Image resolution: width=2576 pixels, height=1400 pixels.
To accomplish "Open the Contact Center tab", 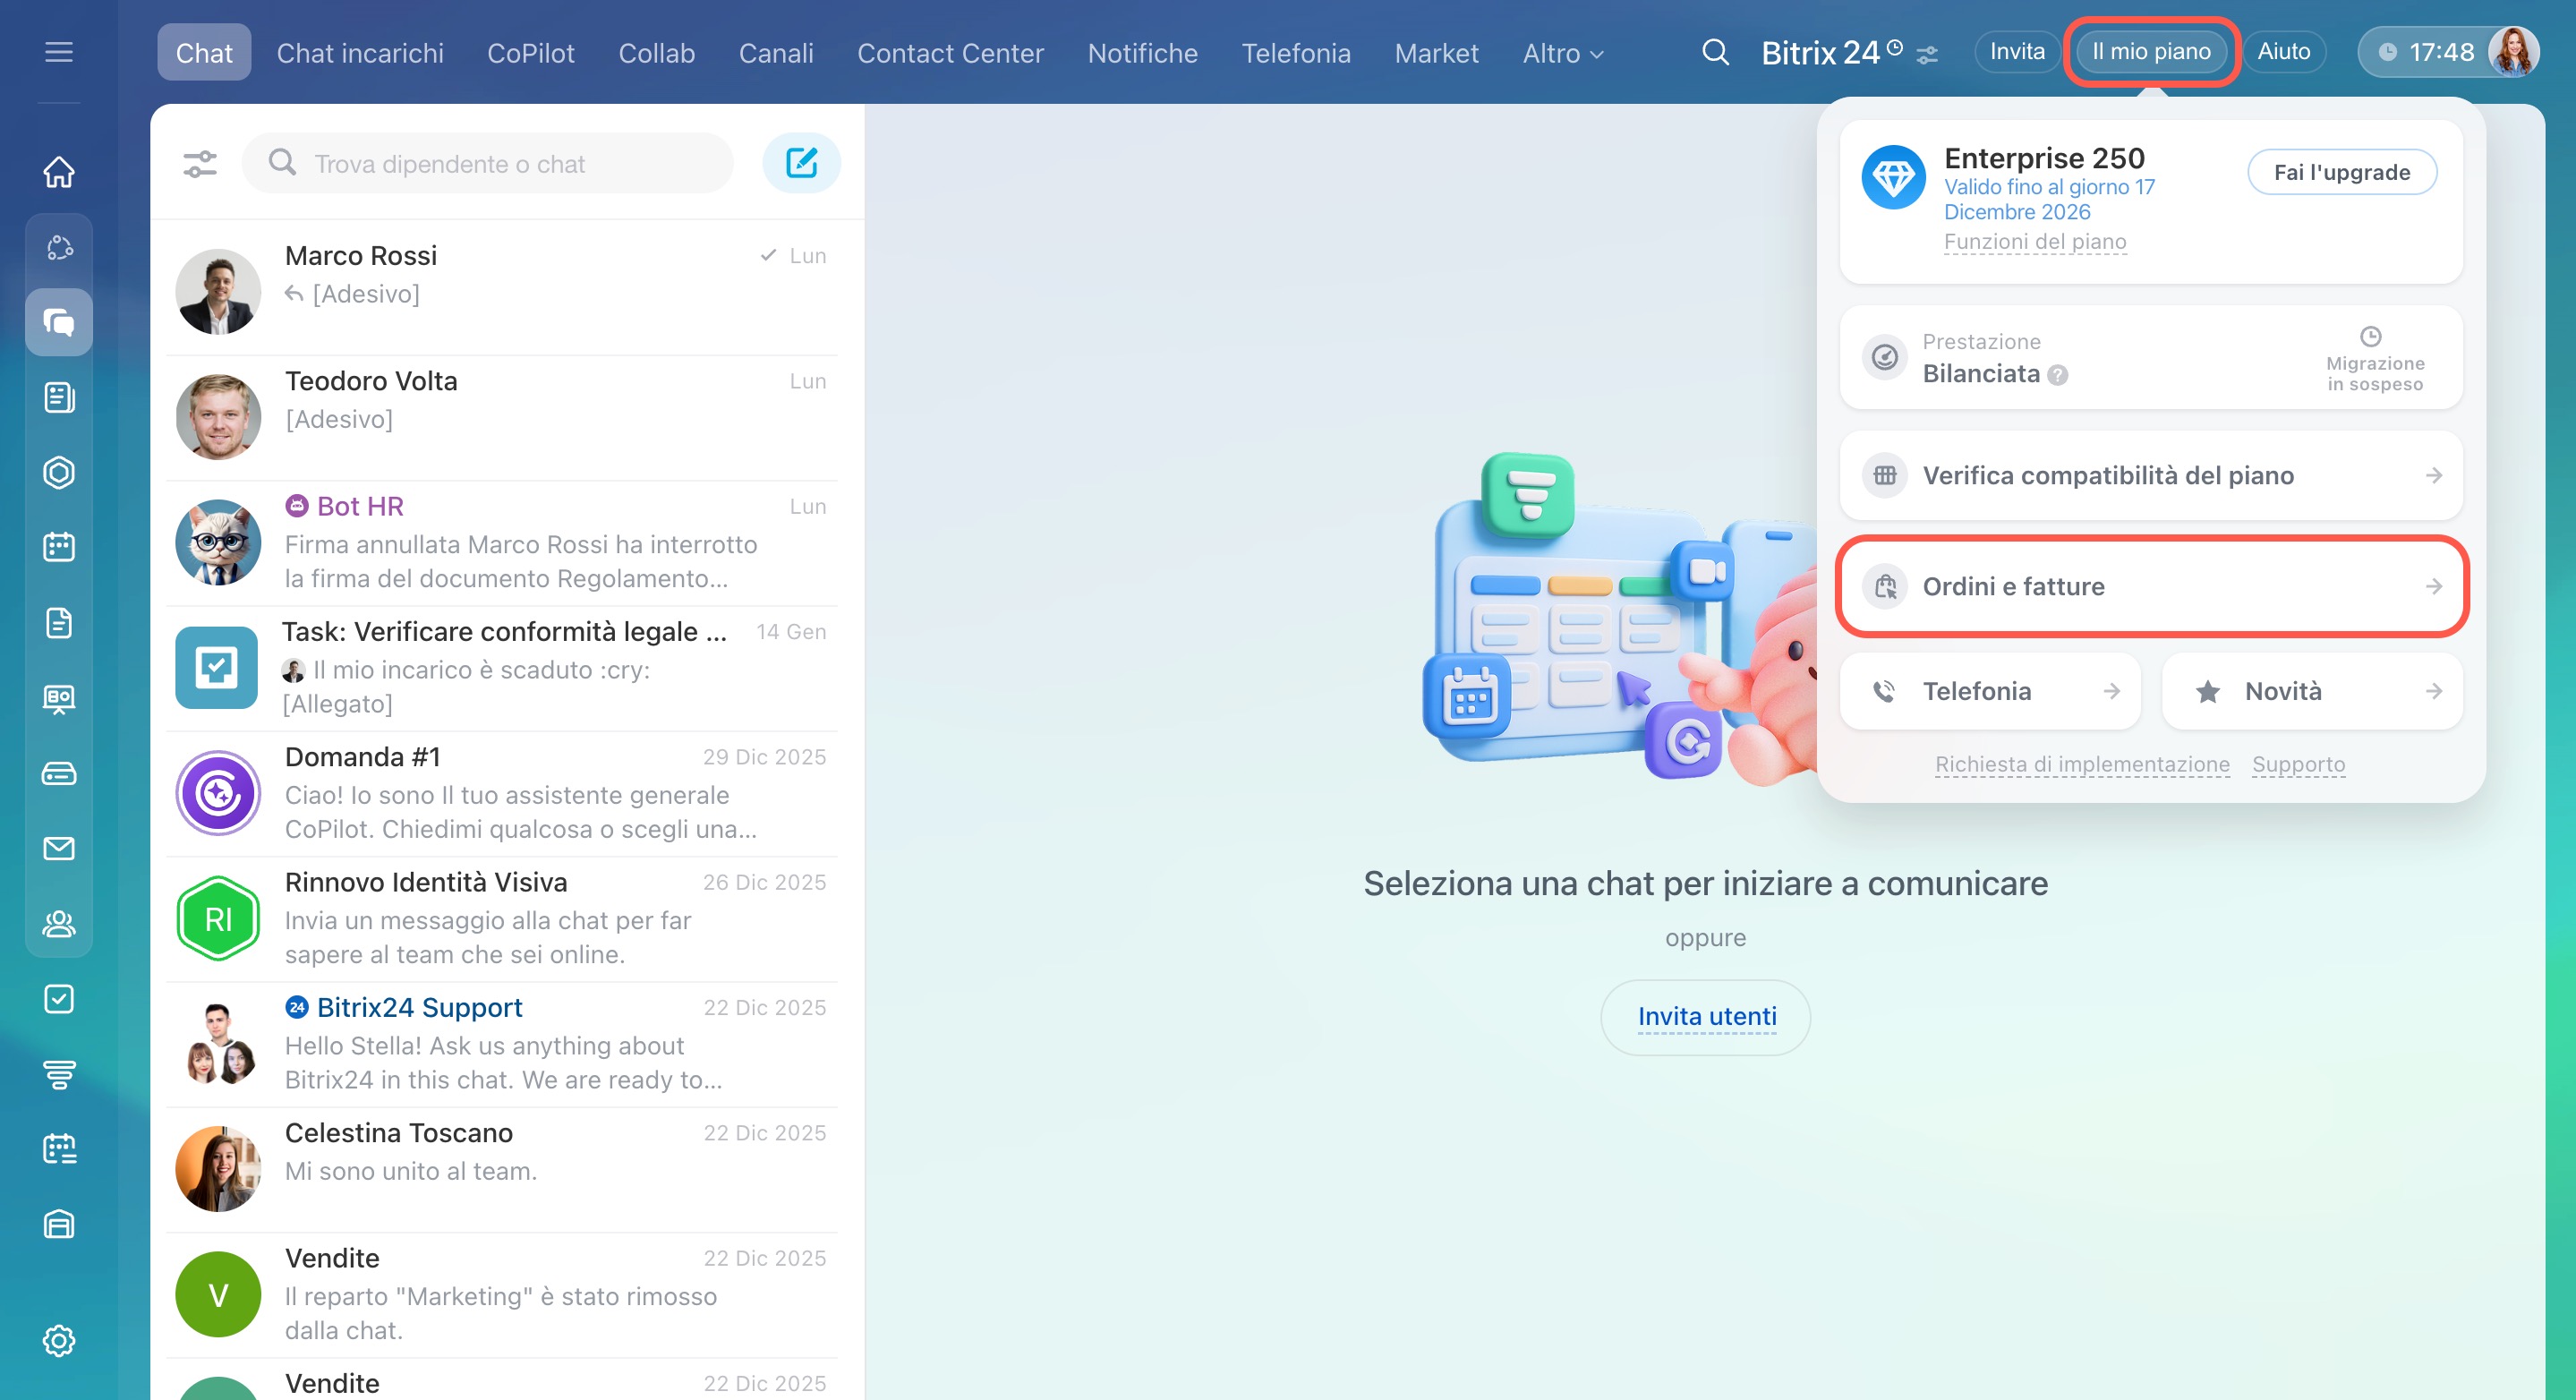I will (x=950, y=53).
